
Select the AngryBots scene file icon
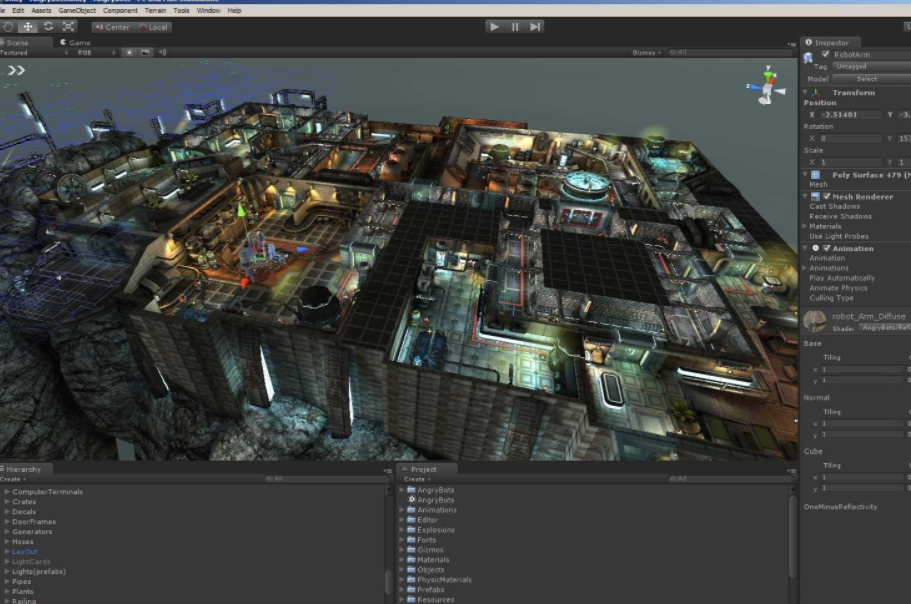pos(412,499)
